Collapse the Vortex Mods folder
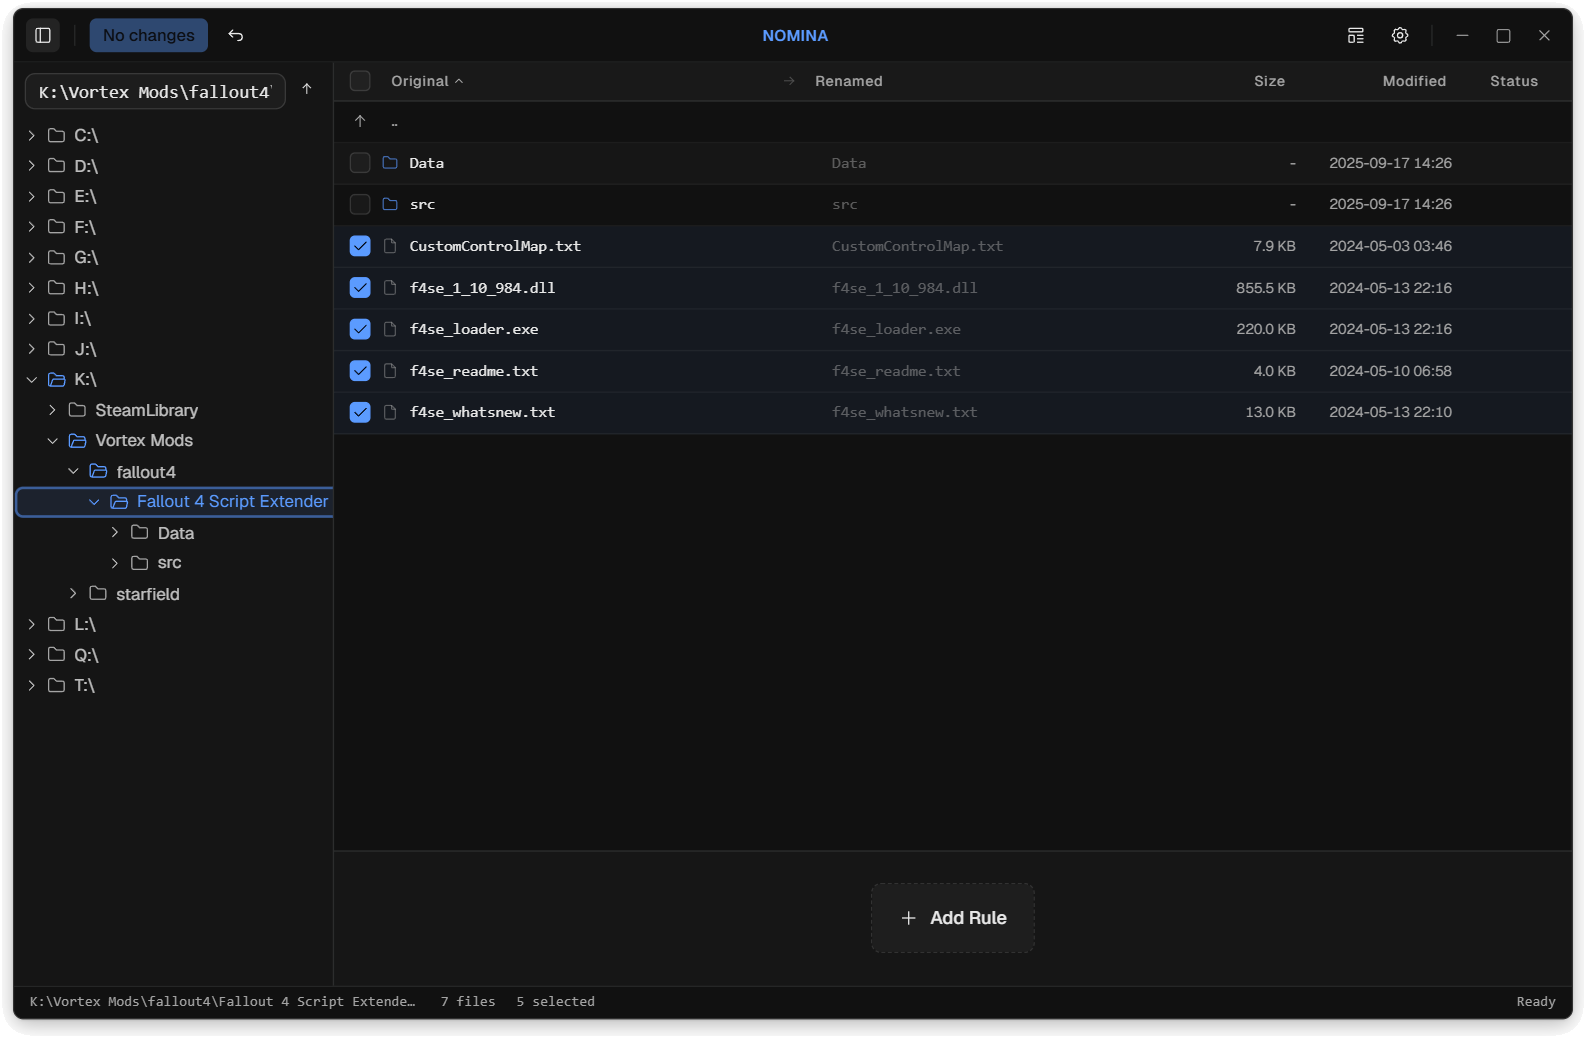This screenshot has width=1586, height=1038. (53, 441)
